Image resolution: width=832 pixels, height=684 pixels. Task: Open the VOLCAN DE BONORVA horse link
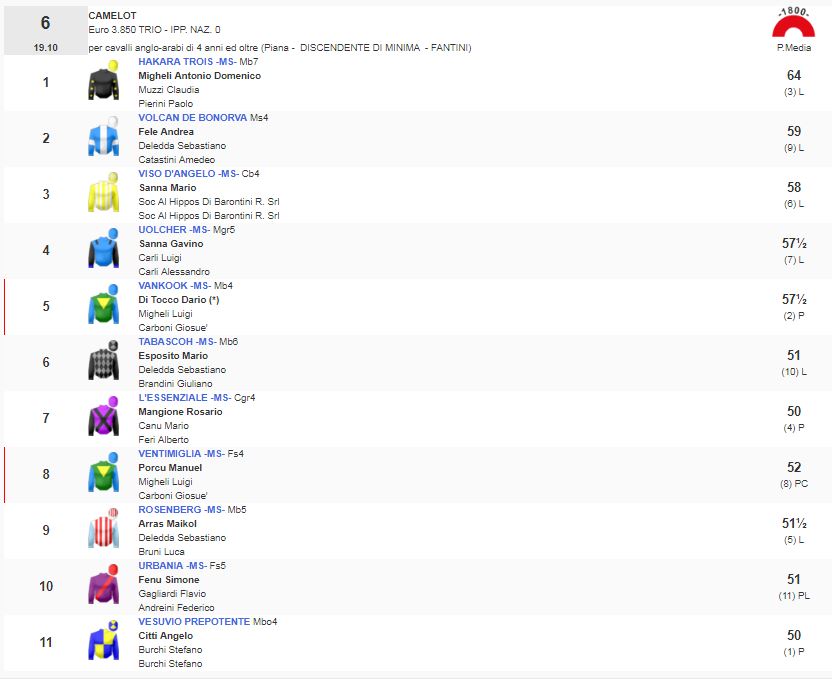click(x=192, y=118)
